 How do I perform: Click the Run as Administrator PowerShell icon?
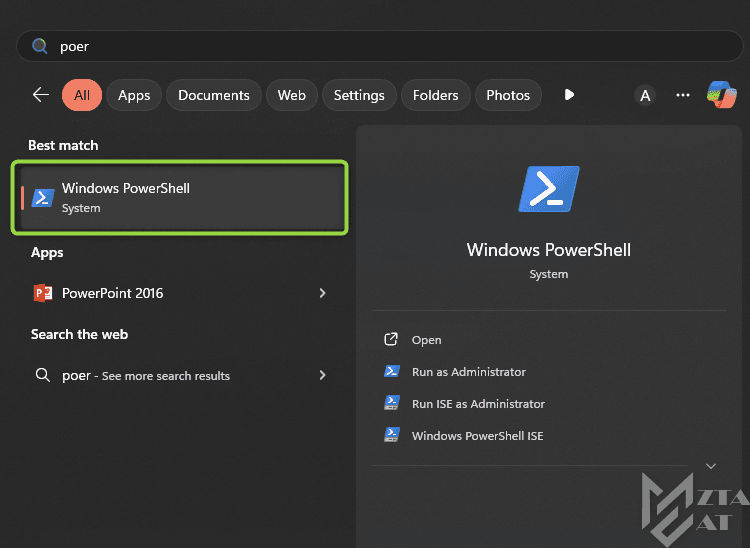pyautogui.click(x=392, y=371)
